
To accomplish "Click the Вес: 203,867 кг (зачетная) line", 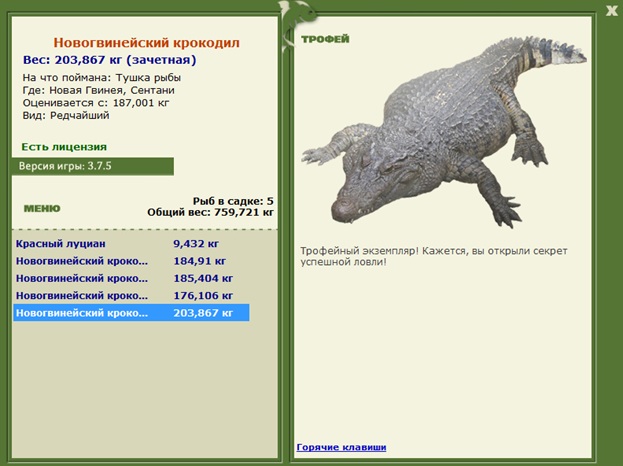I will coord(110,60).
